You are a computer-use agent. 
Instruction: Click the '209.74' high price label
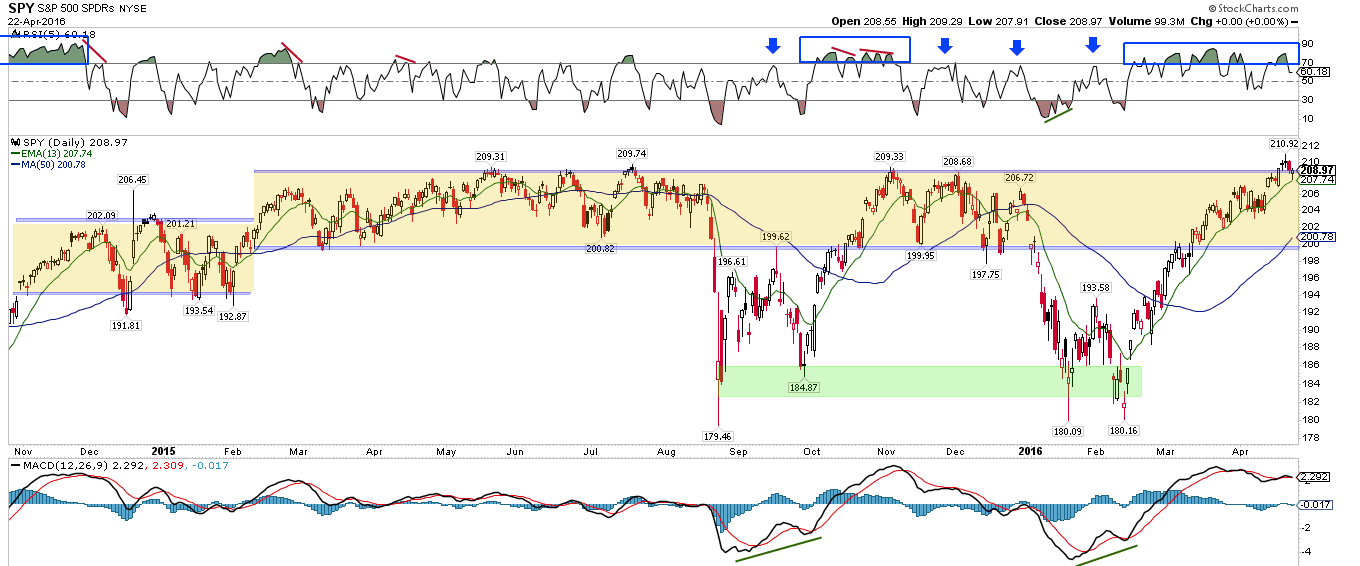(x=632, y=154)
